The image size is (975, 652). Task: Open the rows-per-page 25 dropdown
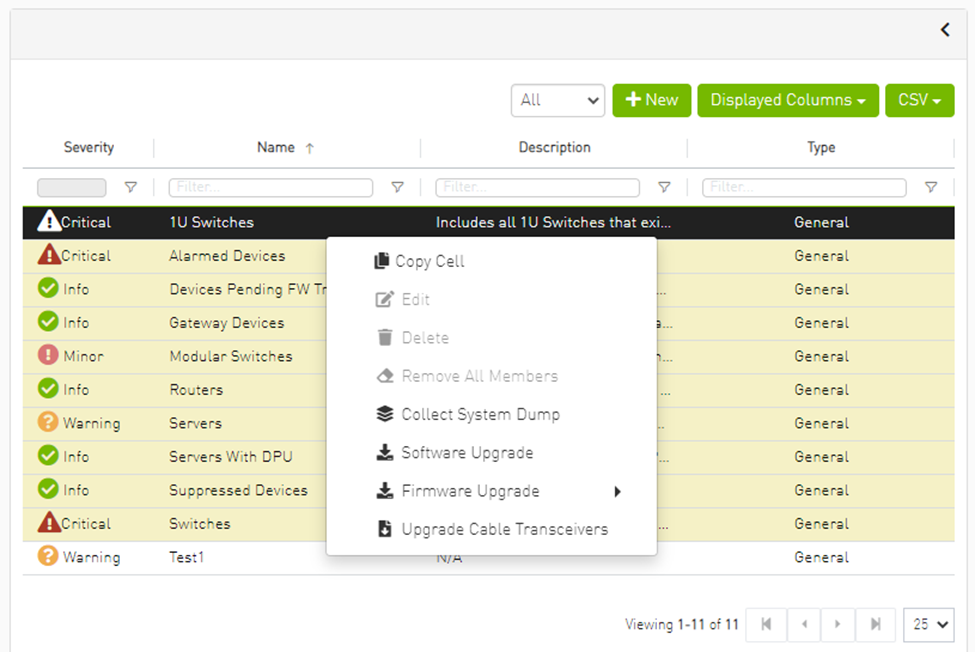(928, 624)
